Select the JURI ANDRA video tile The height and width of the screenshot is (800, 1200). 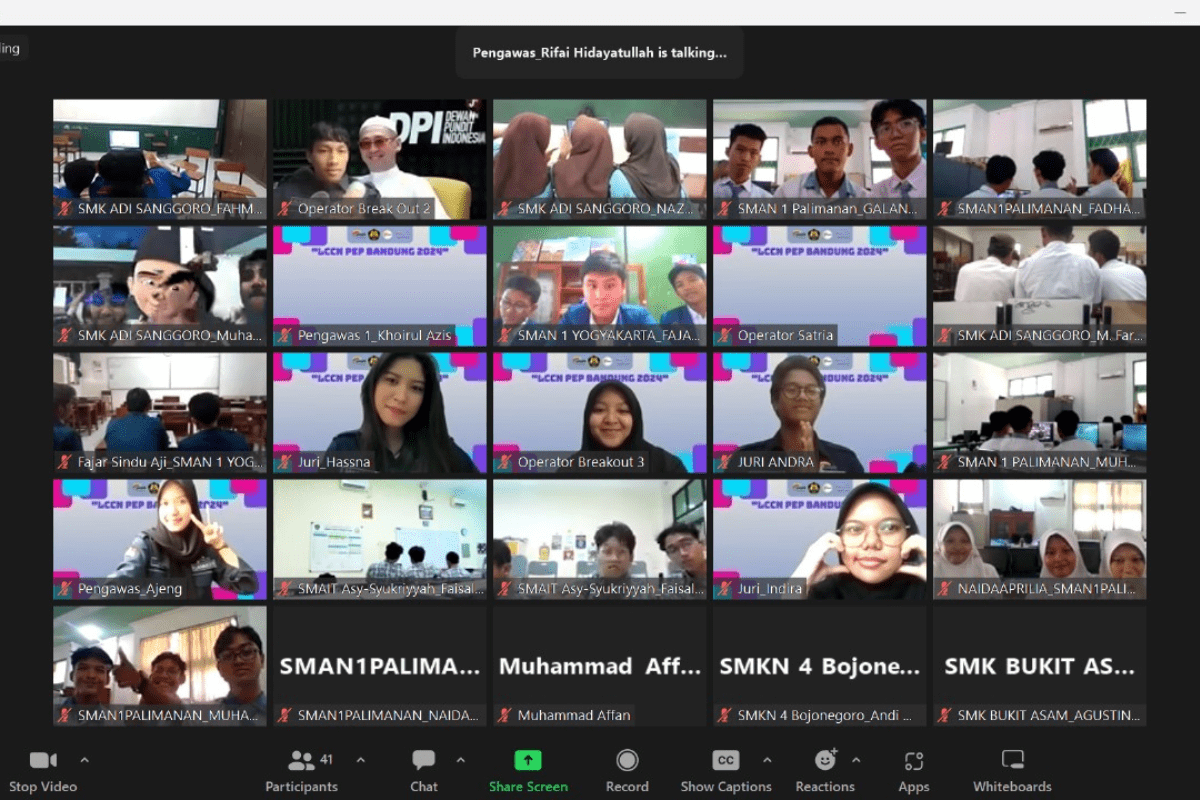[820, 412]
